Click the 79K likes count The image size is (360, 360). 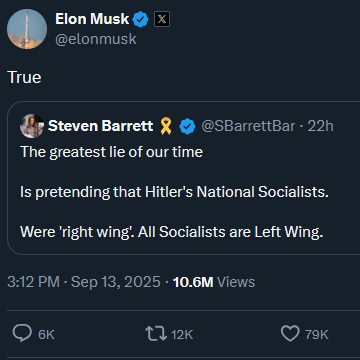[x=317, y=335]
